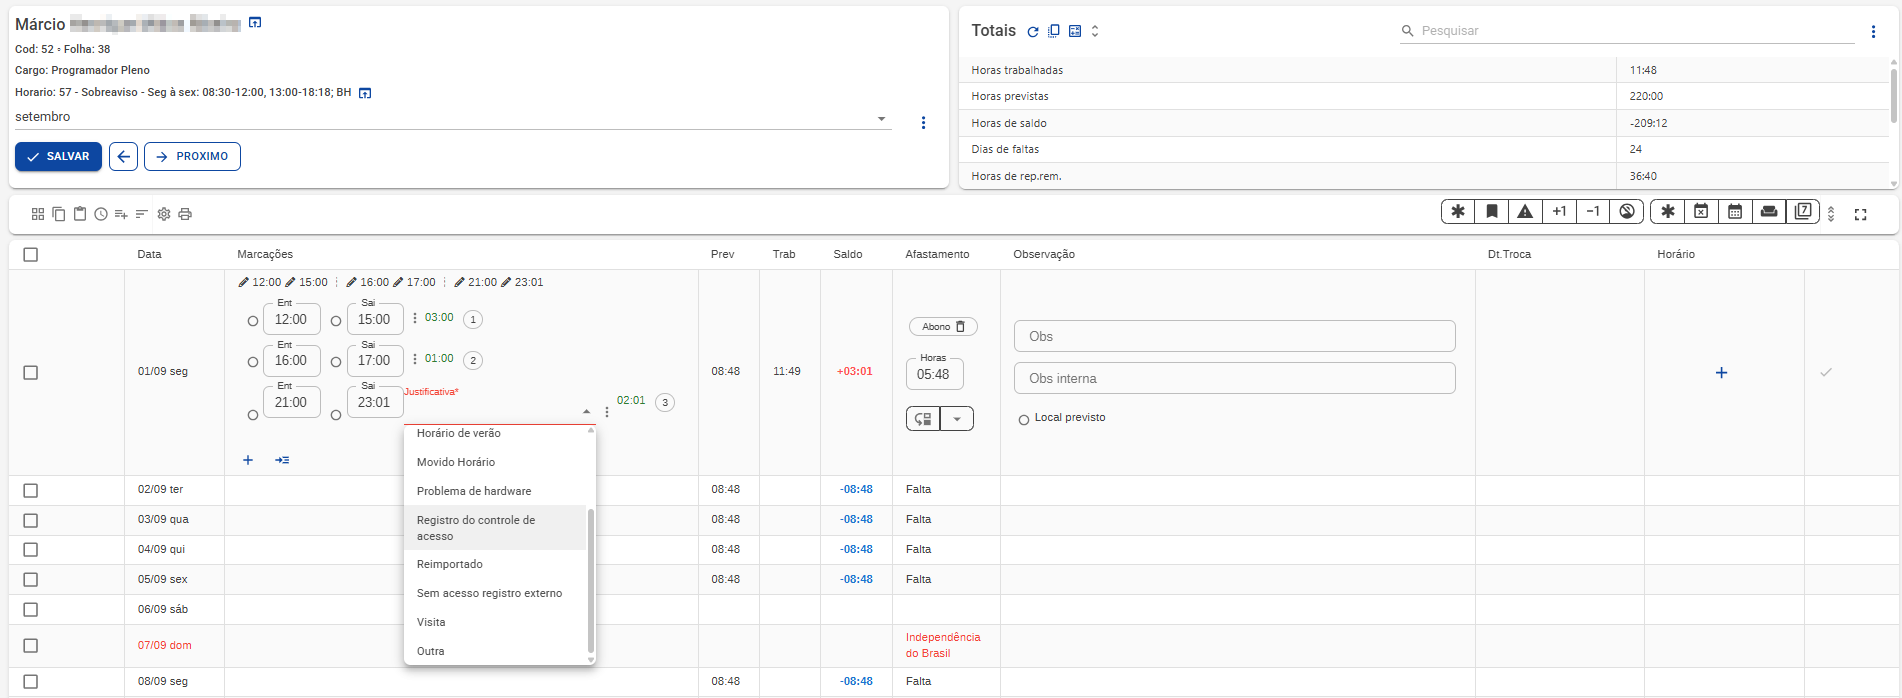Viewport: 1902px width, 698px height.
Task: Open the gear settings in the table toolbar
Action: [164, 214]
